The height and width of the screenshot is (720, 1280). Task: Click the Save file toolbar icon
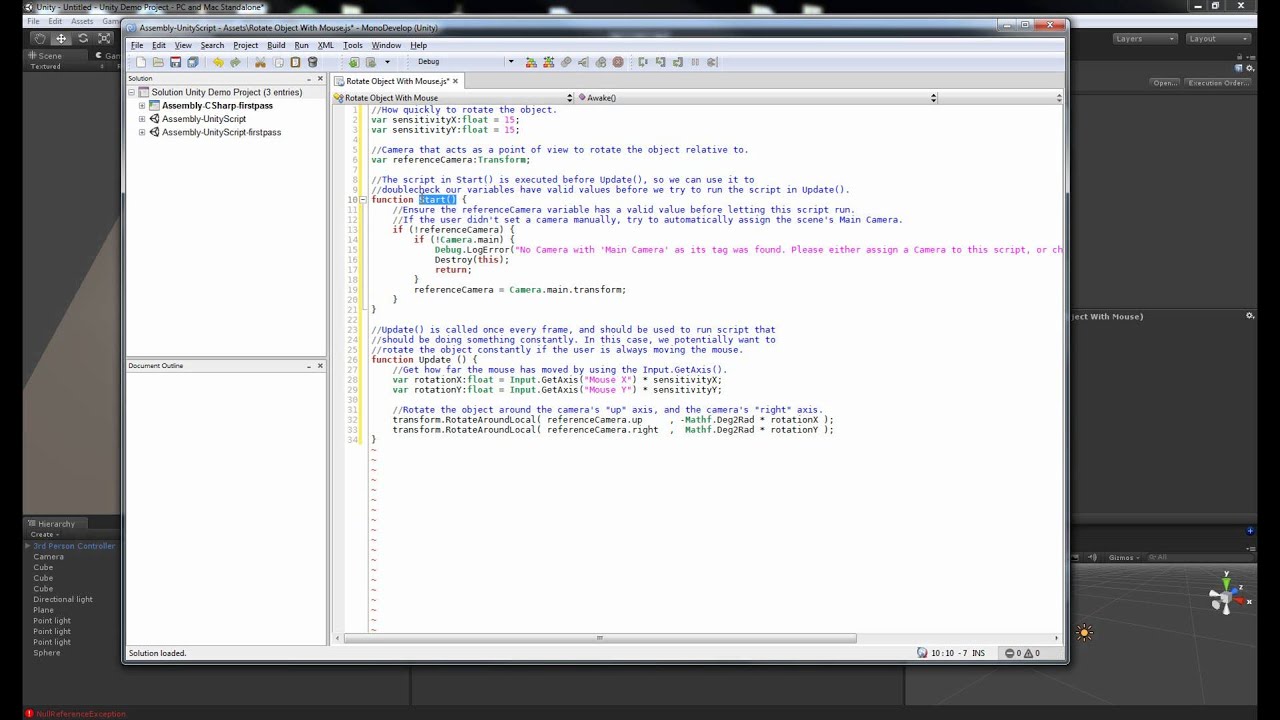pos(175,62)
